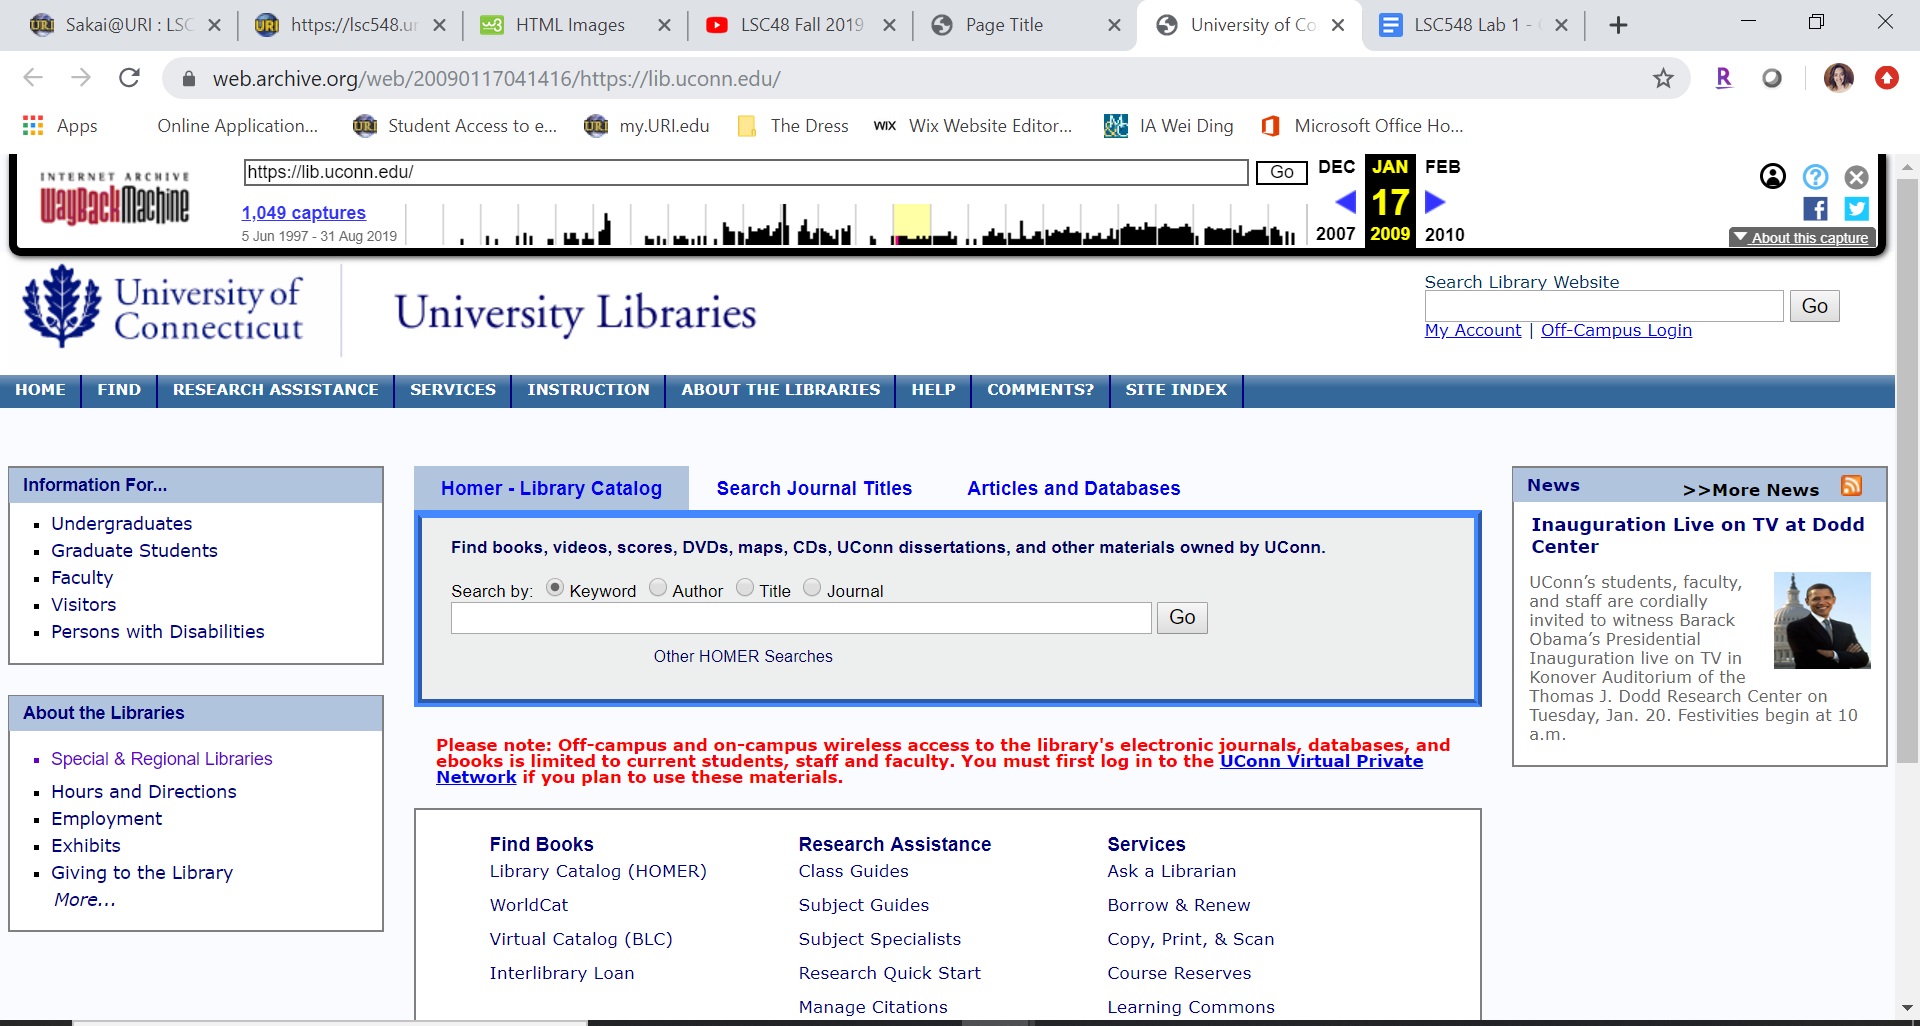Go to next capture with right arrow
Viewport: 1920px width, 1026px height.
tap(1435, 202)
